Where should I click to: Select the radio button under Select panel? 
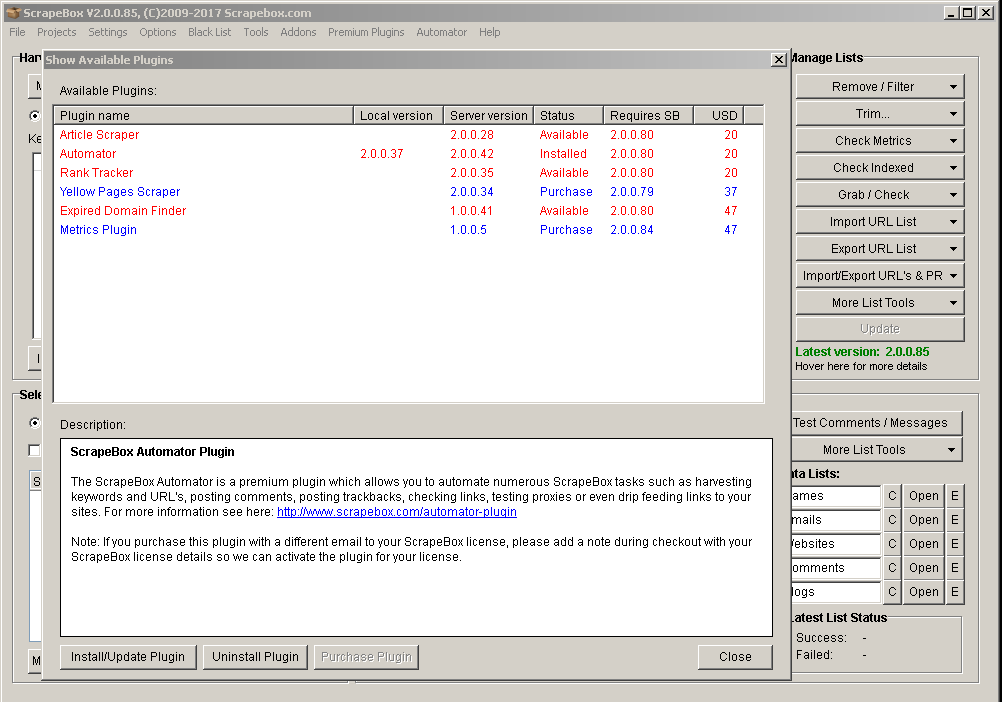pyautogui.click(x=35, y=423)
